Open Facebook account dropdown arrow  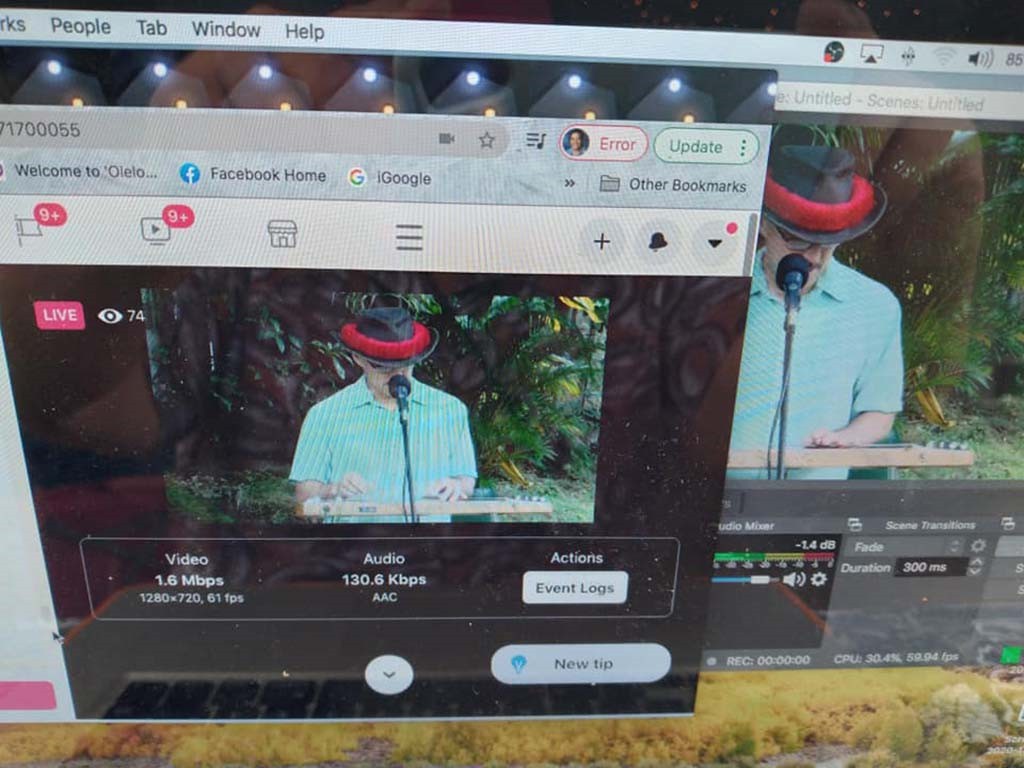[x=714, y=242]
